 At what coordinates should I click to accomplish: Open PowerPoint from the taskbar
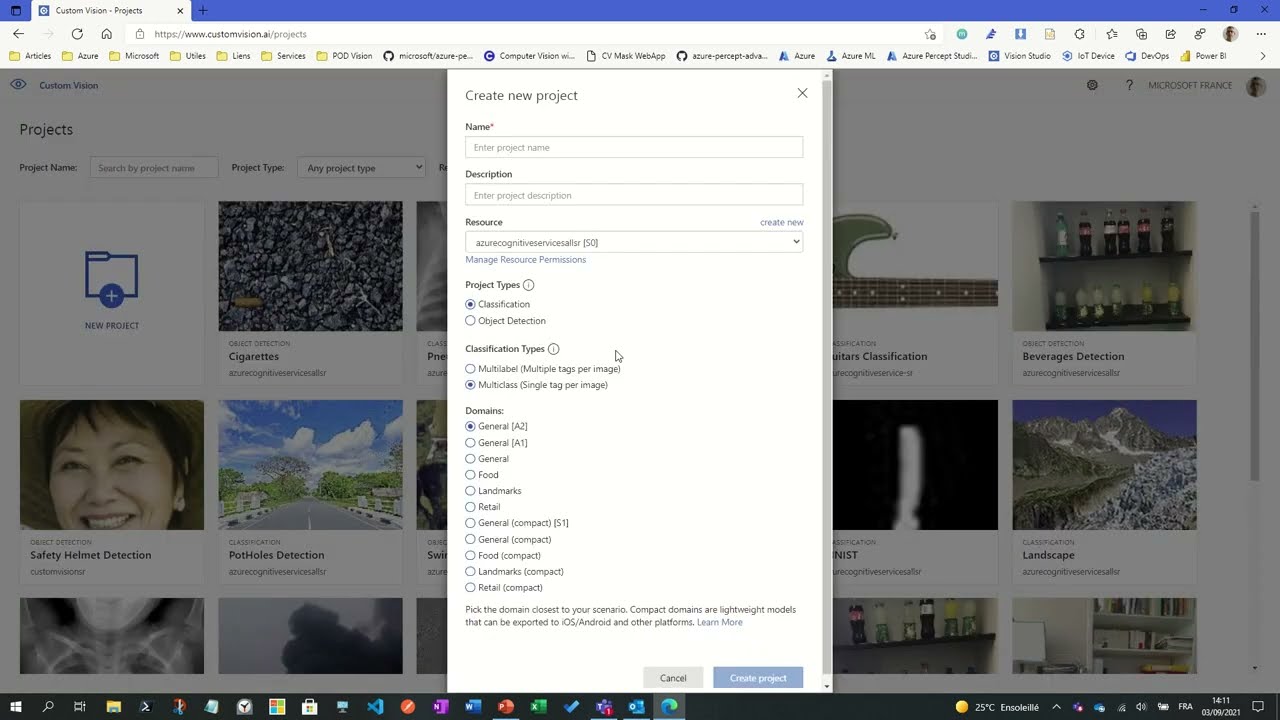(506, 707)
